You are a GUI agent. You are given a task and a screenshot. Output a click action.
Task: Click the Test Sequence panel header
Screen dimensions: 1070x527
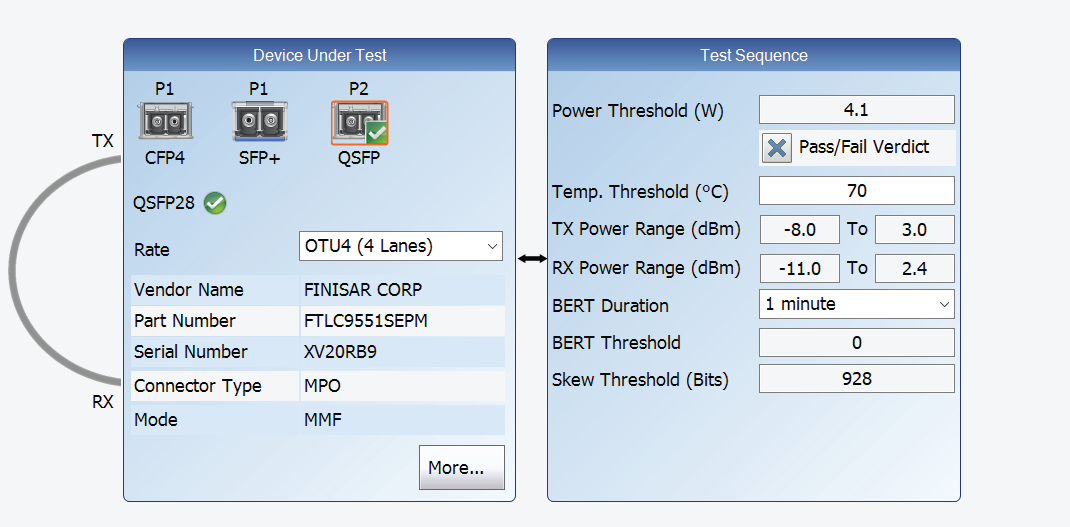pyautogui.click(x=753, y=55)
